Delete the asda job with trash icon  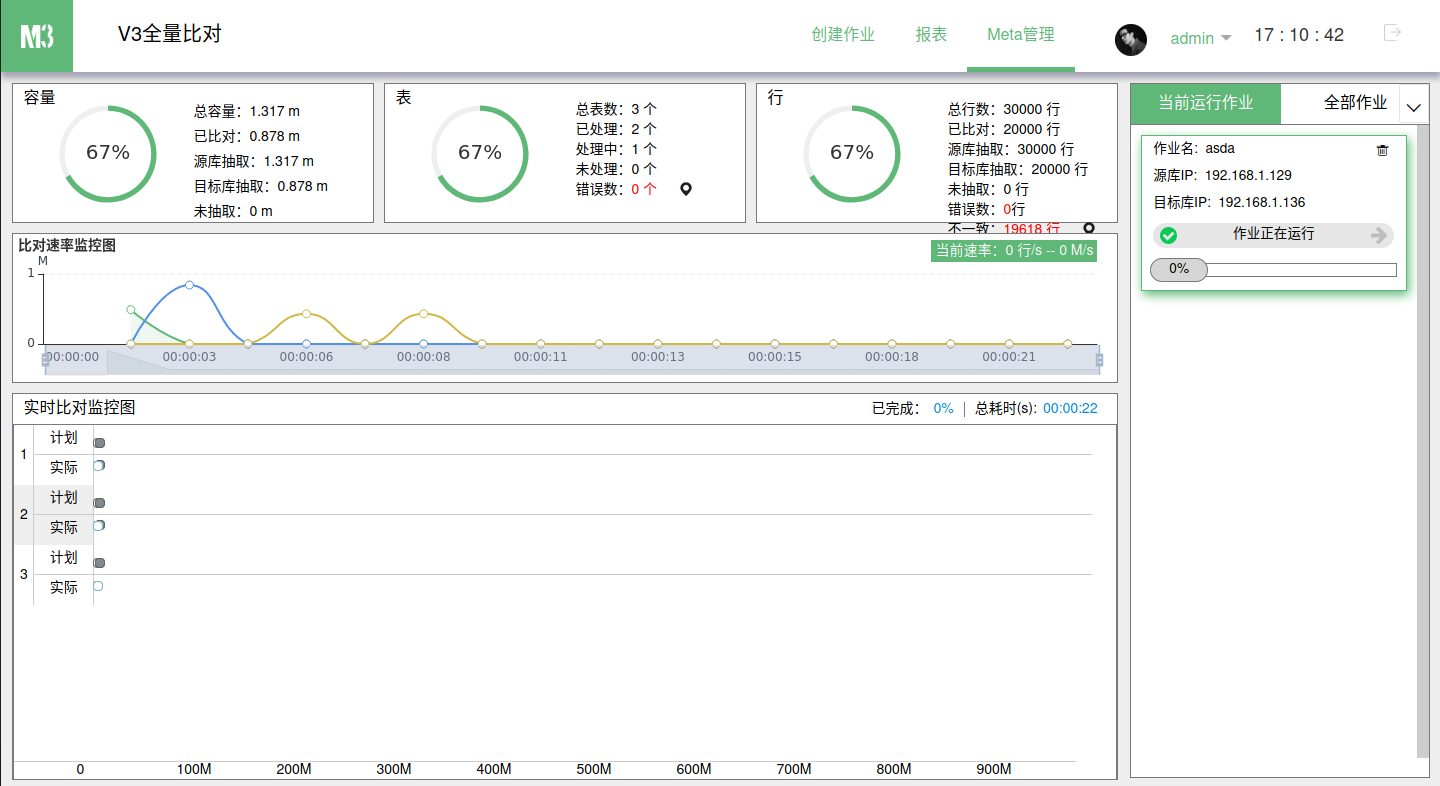click(1383, 150)
